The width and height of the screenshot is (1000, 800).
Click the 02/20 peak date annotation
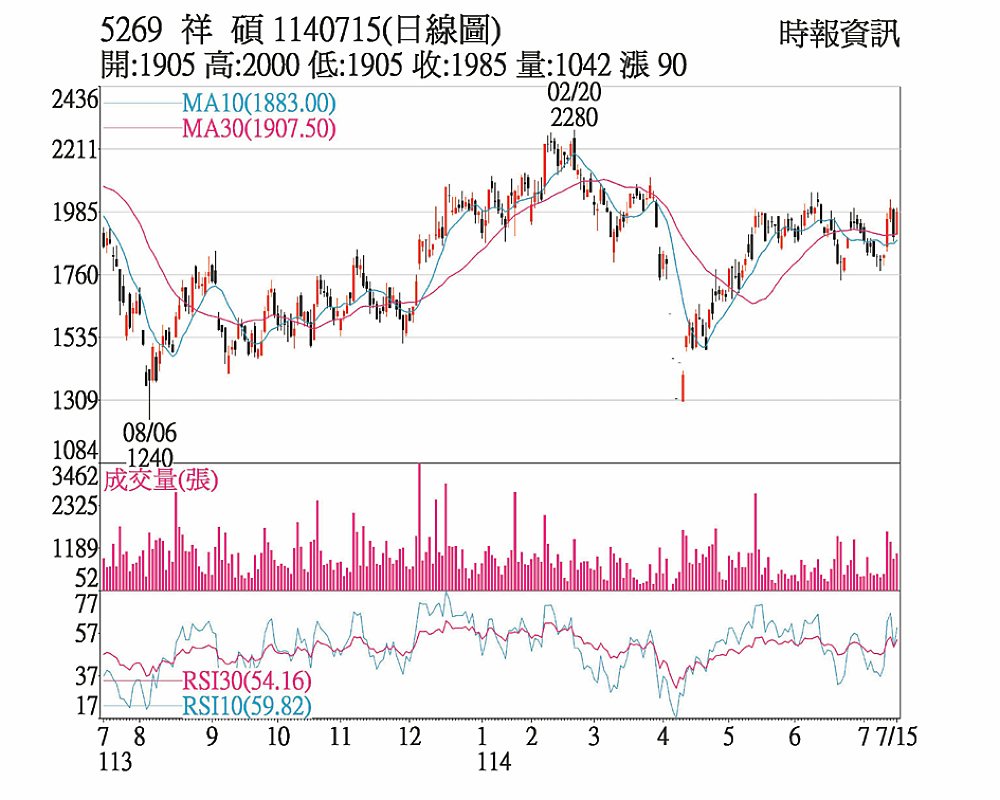574,93
